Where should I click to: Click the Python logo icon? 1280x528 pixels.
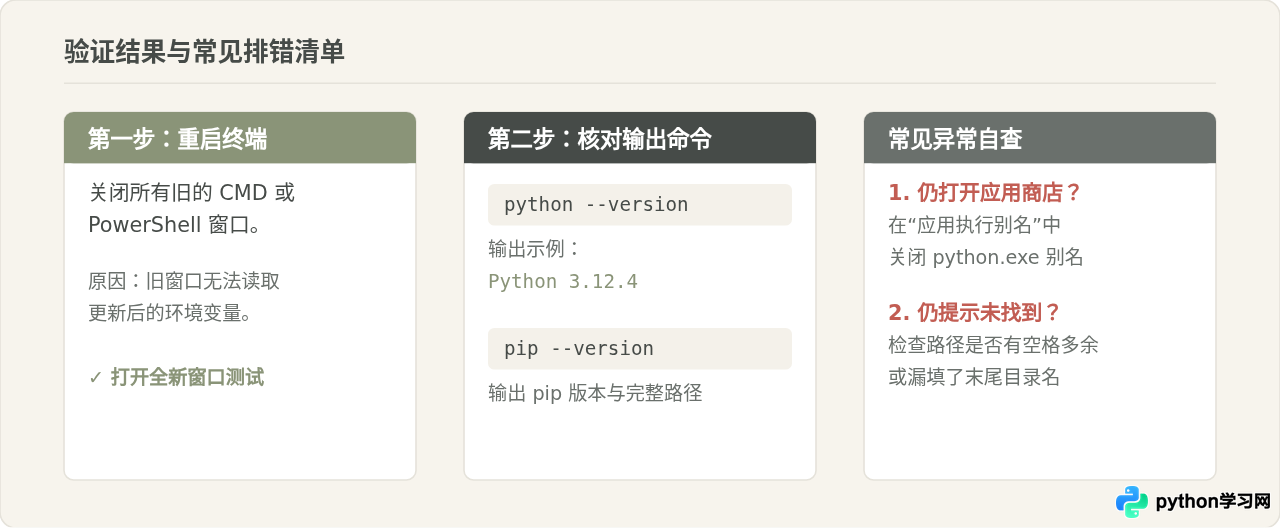[x=1132, y=502]
